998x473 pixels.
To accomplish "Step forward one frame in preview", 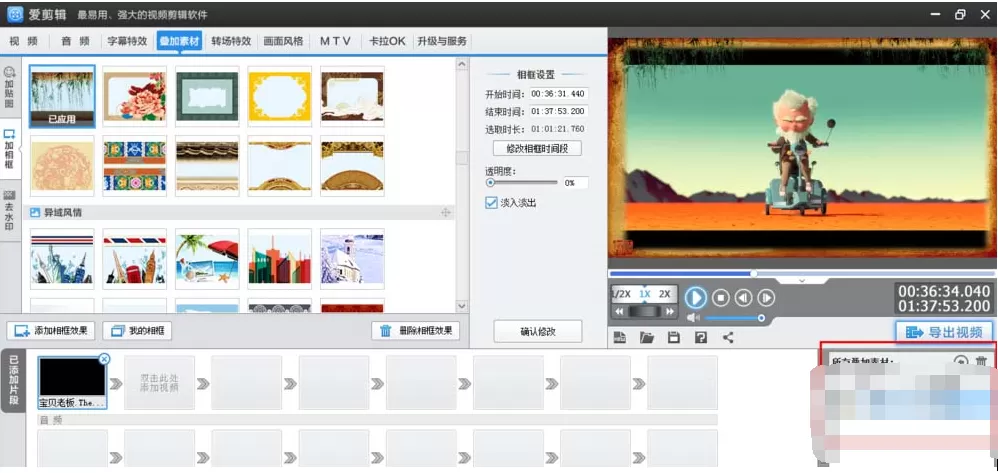I will point(766,297).
